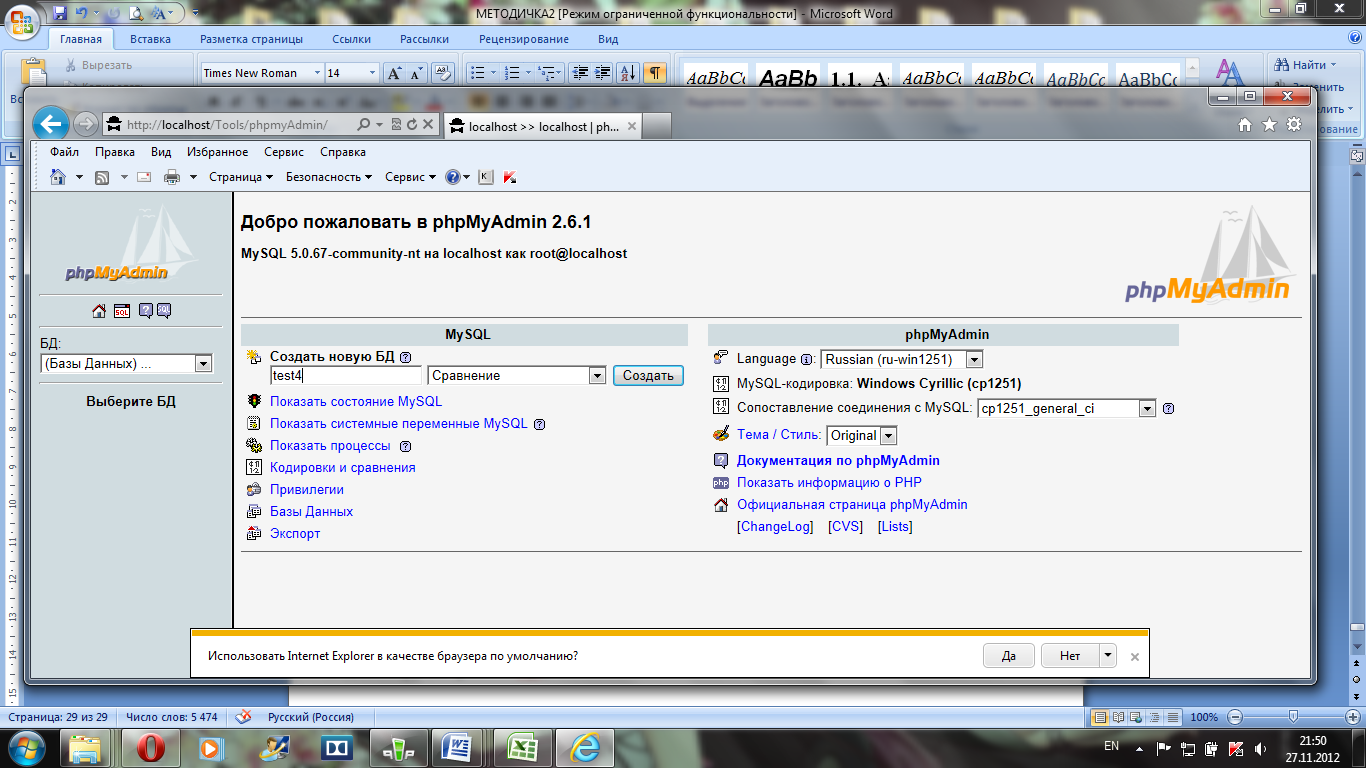Open the Страница dropdown in IE command bar

241,177
